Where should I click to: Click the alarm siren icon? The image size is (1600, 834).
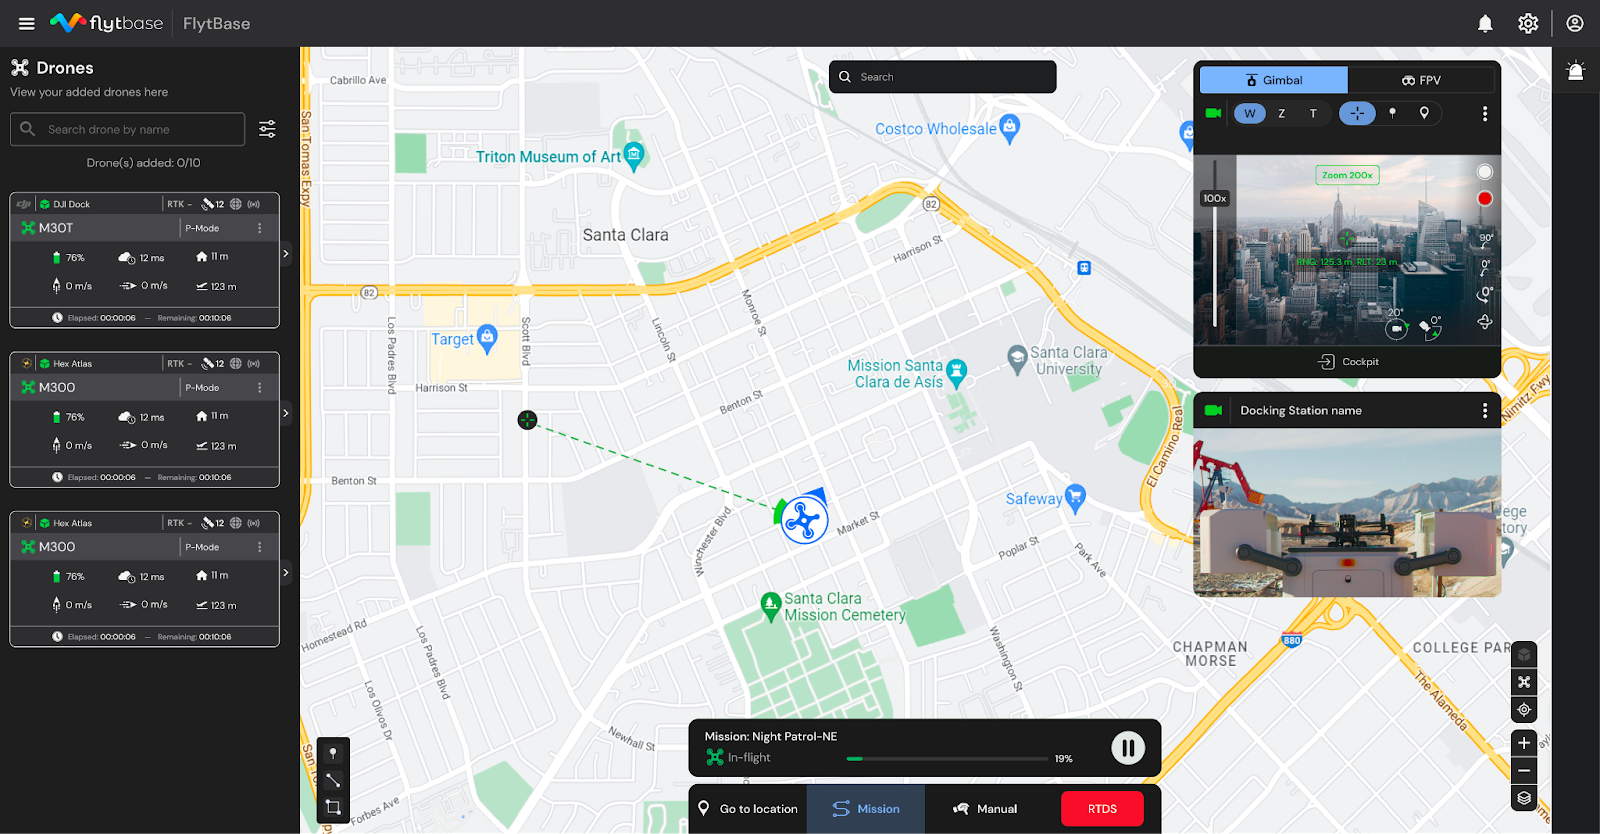(x=1576, y=71)
